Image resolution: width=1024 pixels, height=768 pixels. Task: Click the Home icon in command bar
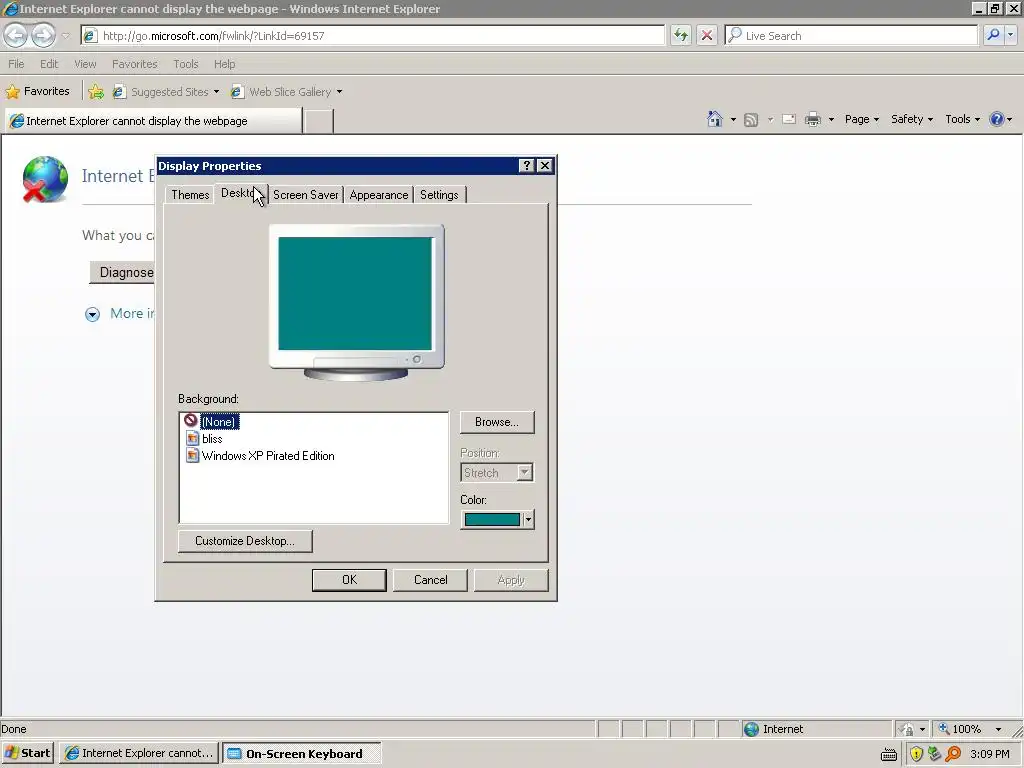coord(715,119)
